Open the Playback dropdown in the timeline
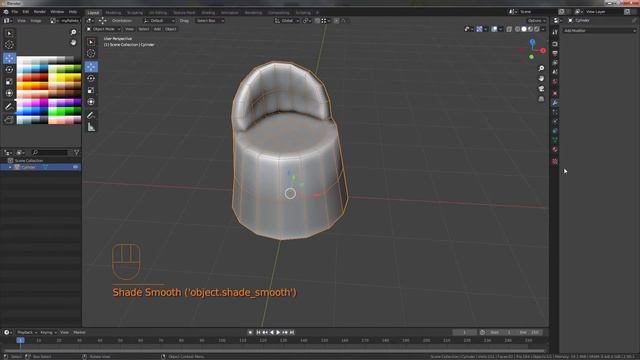The height and width of the screenshot is (360, 640). click(x=27, y=332)
